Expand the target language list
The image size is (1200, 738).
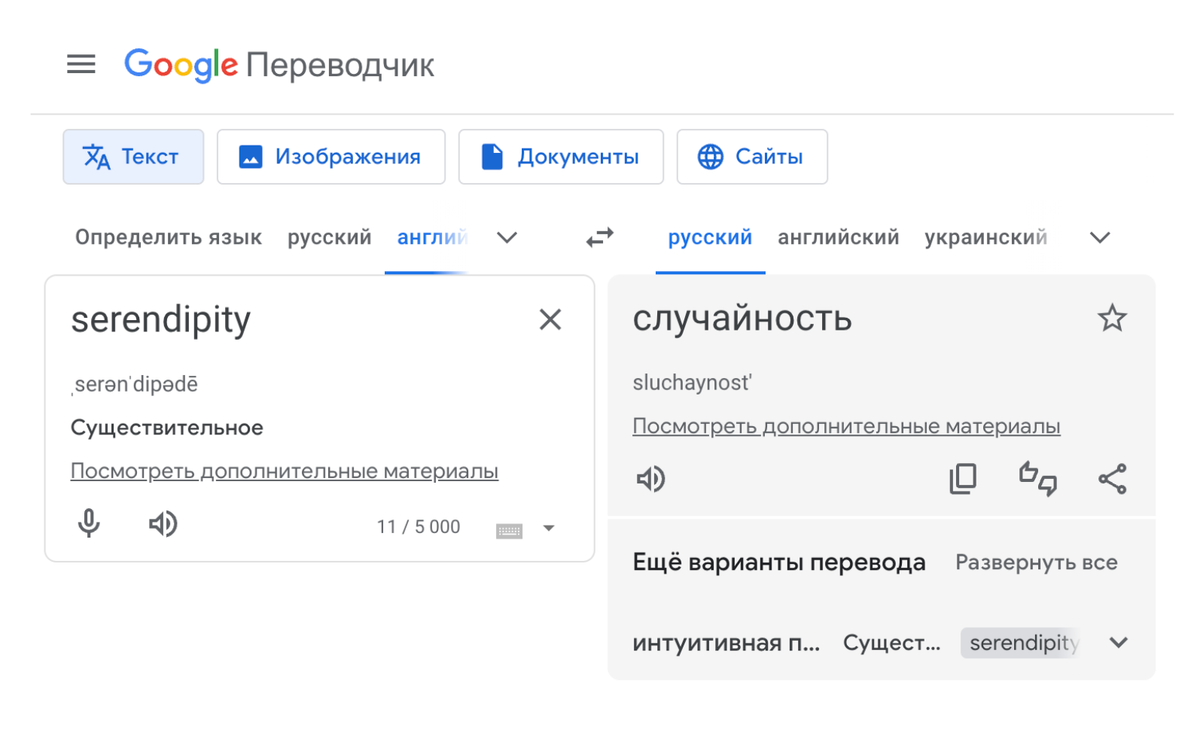1100,238
